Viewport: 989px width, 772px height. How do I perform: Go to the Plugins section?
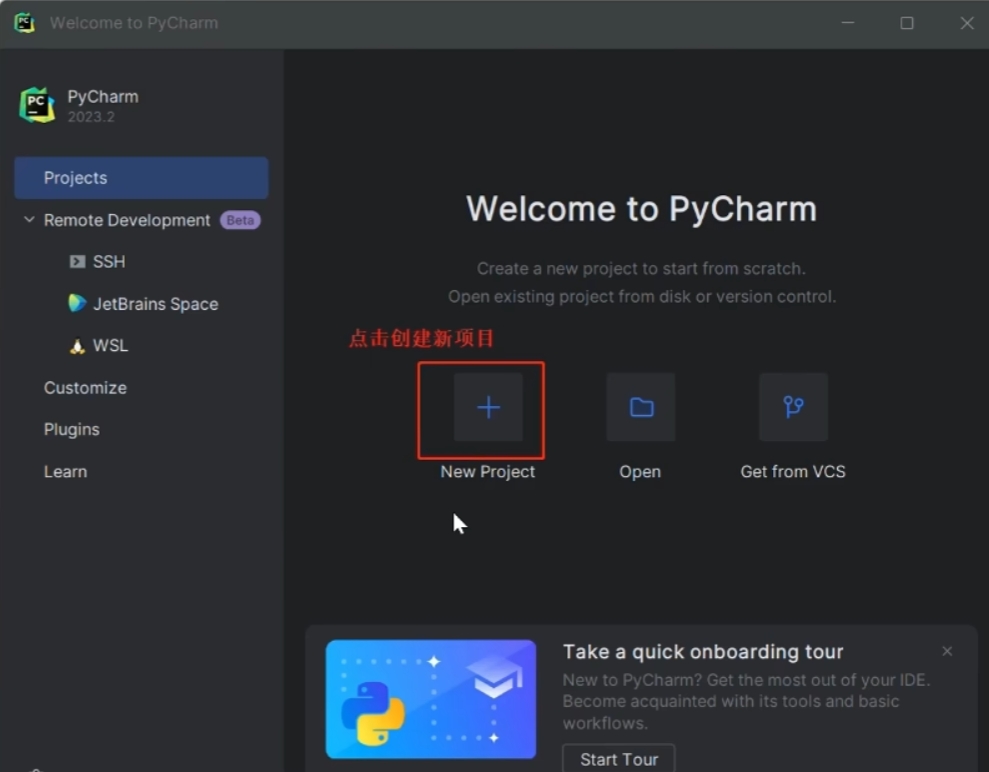pyautogui.click(x=71, y=430)
